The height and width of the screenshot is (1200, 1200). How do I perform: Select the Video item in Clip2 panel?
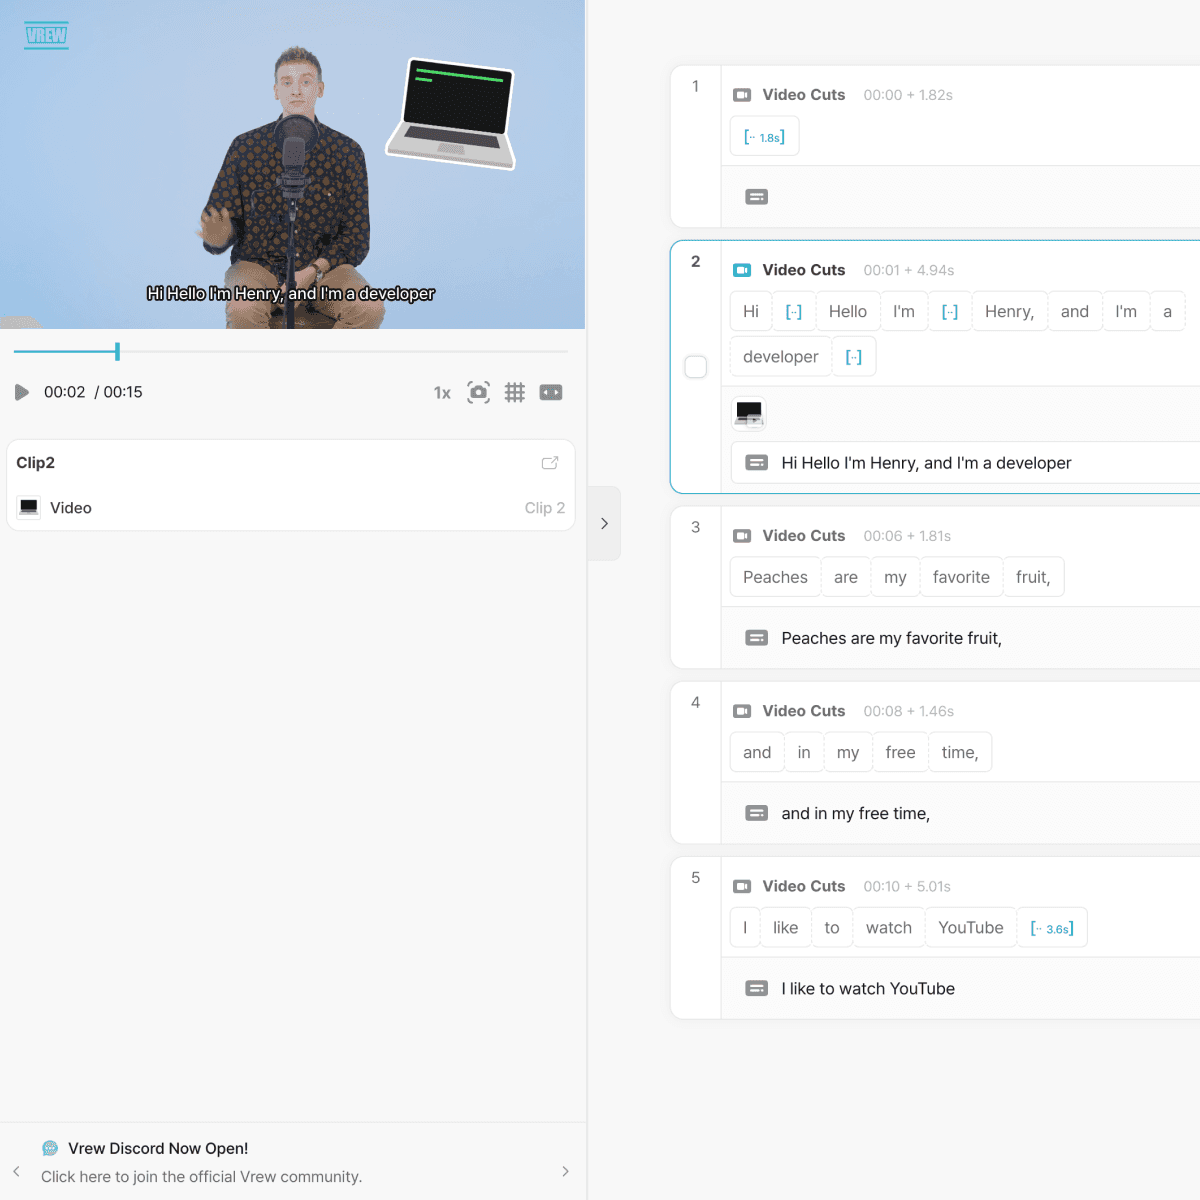pos(71,508)
